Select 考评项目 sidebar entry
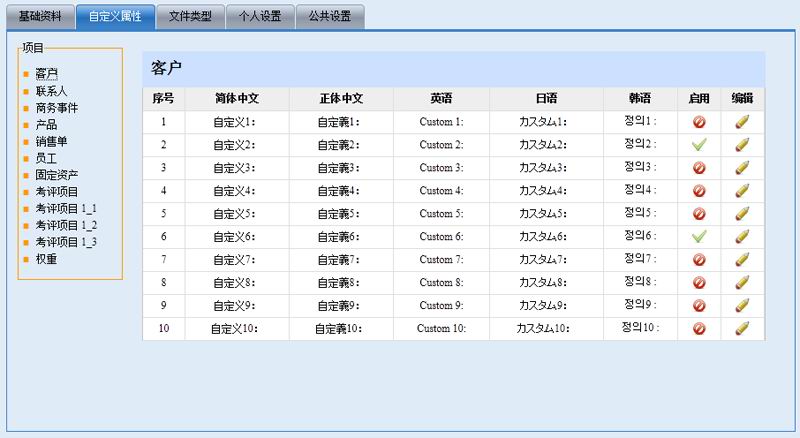This screenshot has height=438, width=800. coord(57,192)
